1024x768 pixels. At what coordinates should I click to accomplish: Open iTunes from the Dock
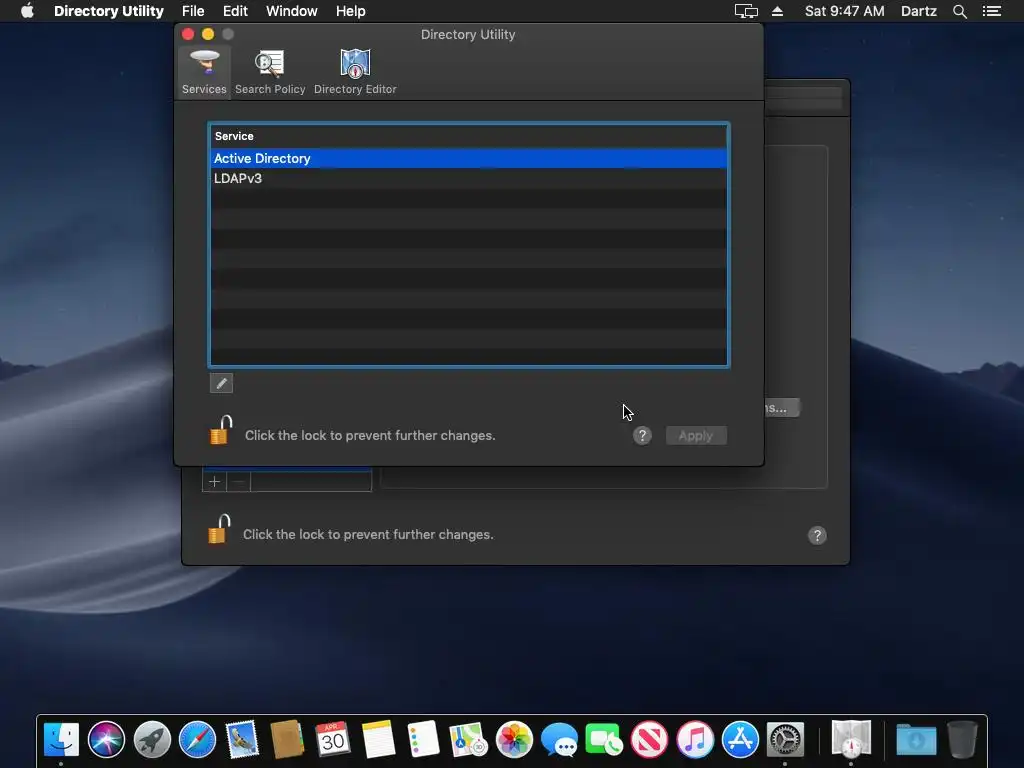695,739
